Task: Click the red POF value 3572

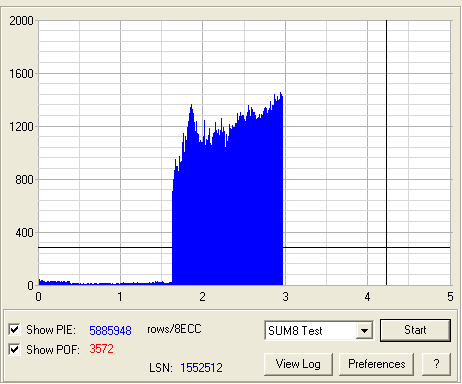Action: click(x=101, y=349)
